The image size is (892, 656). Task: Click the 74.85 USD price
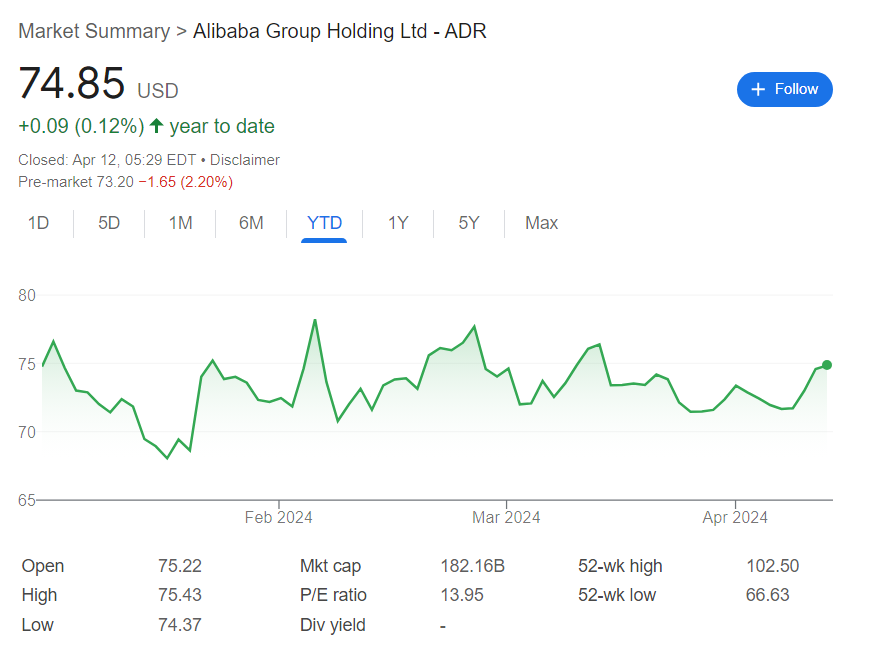[x=72, y=84]
